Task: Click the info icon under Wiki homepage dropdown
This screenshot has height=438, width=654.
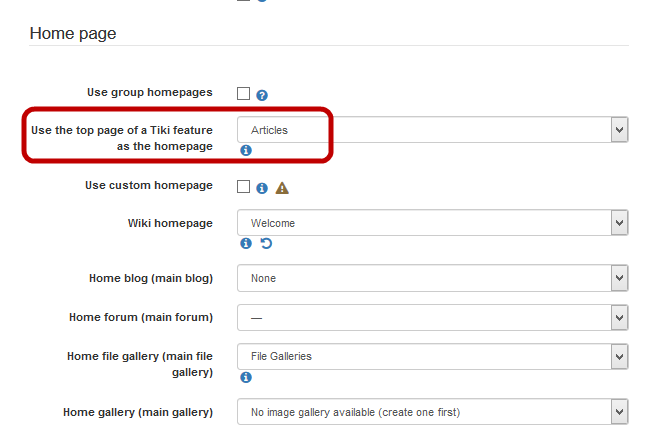Action: 246,243
